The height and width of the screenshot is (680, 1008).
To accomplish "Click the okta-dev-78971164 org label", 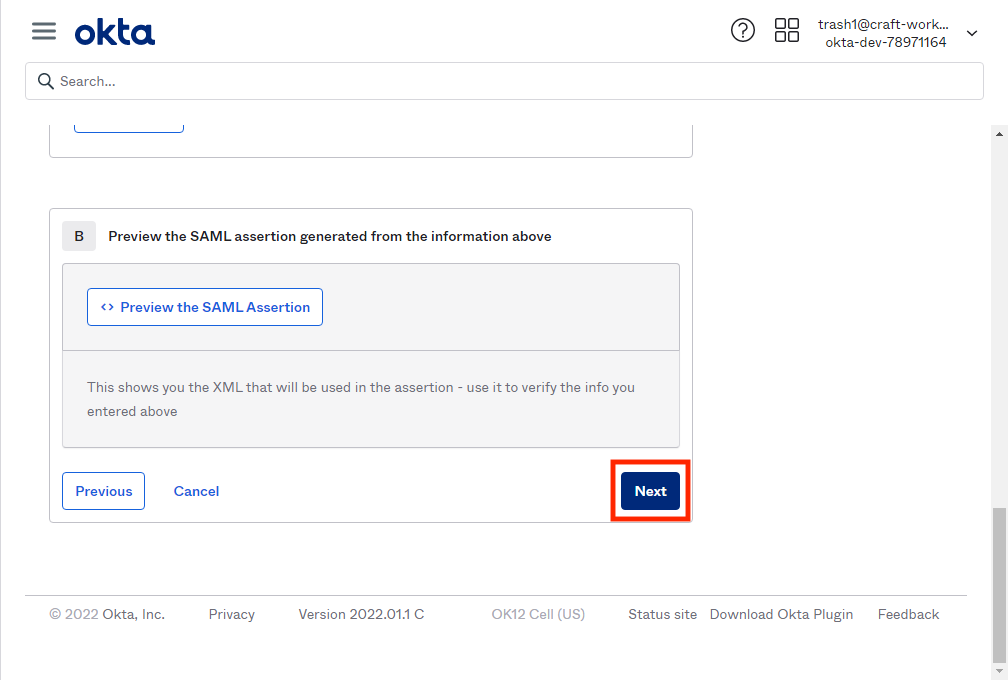I will click(885, 42).
